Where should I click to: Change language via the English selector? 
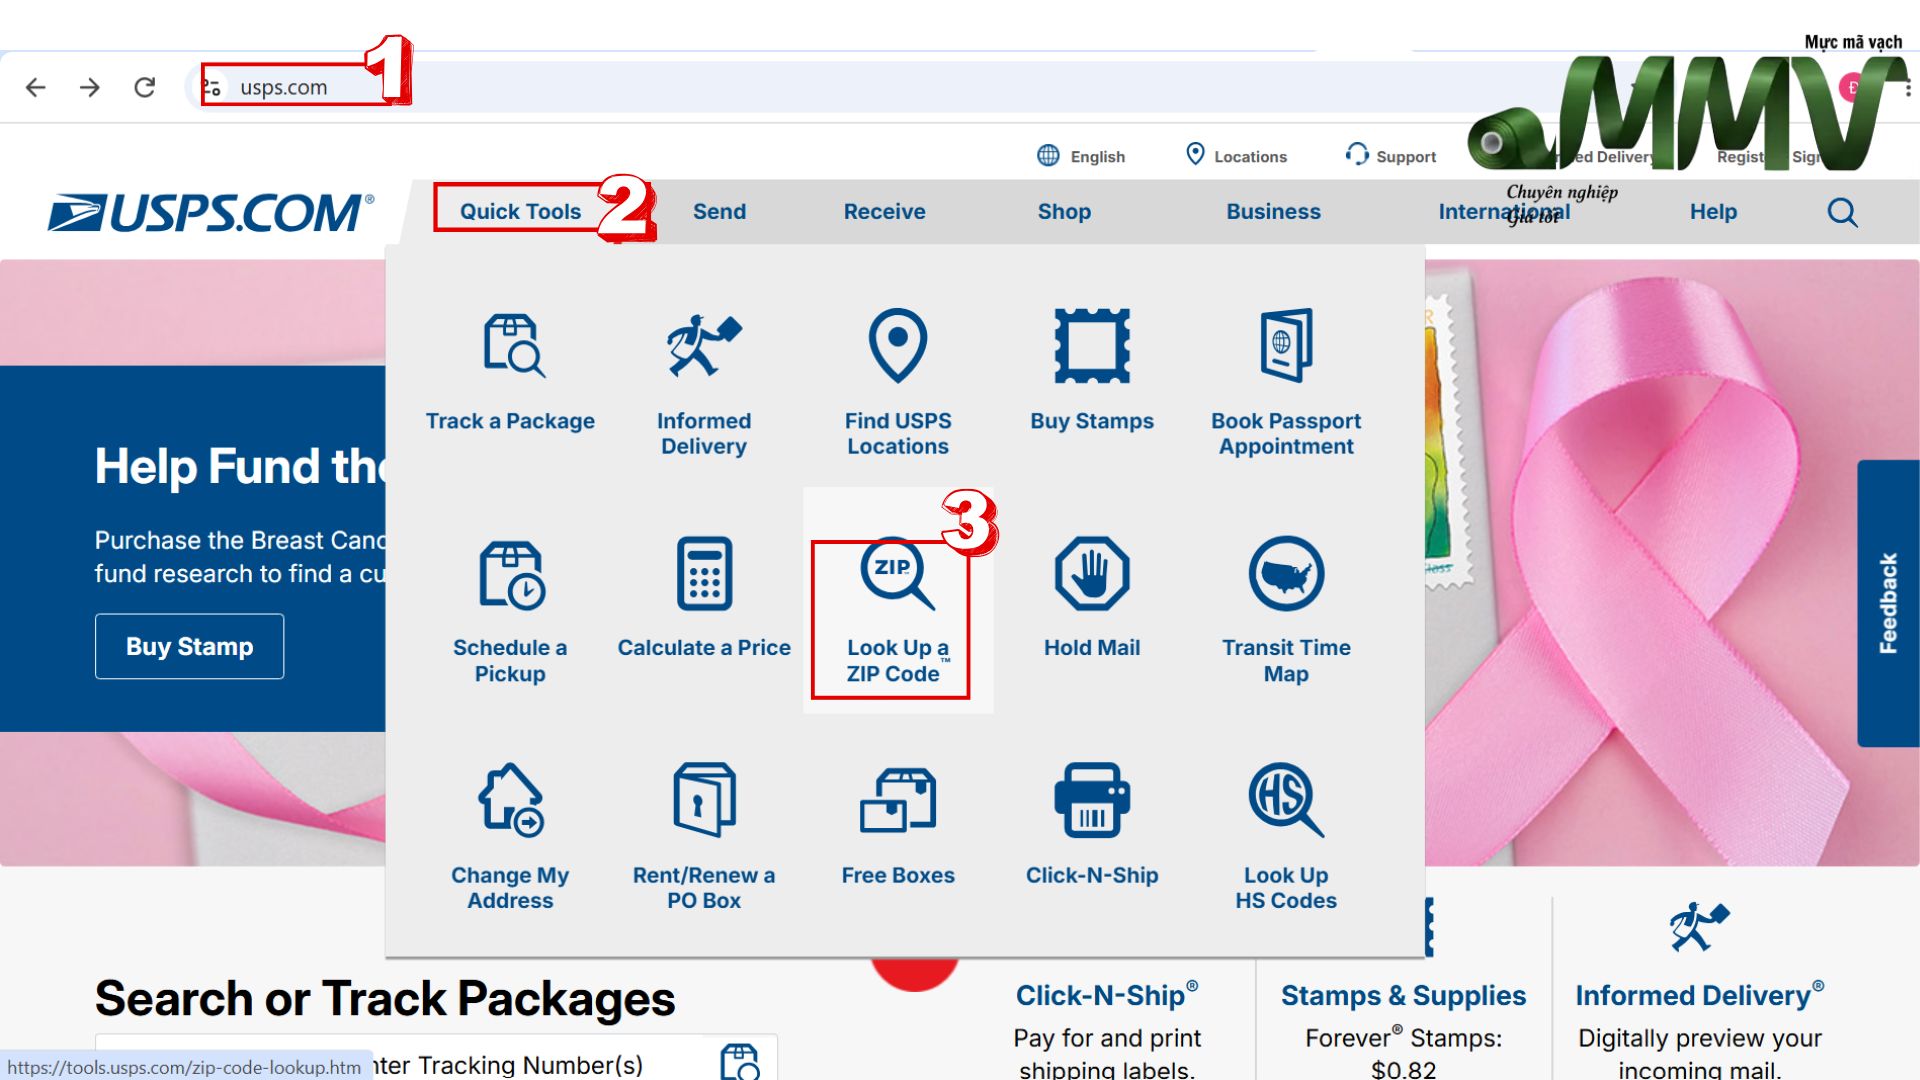pos(1081,156)
